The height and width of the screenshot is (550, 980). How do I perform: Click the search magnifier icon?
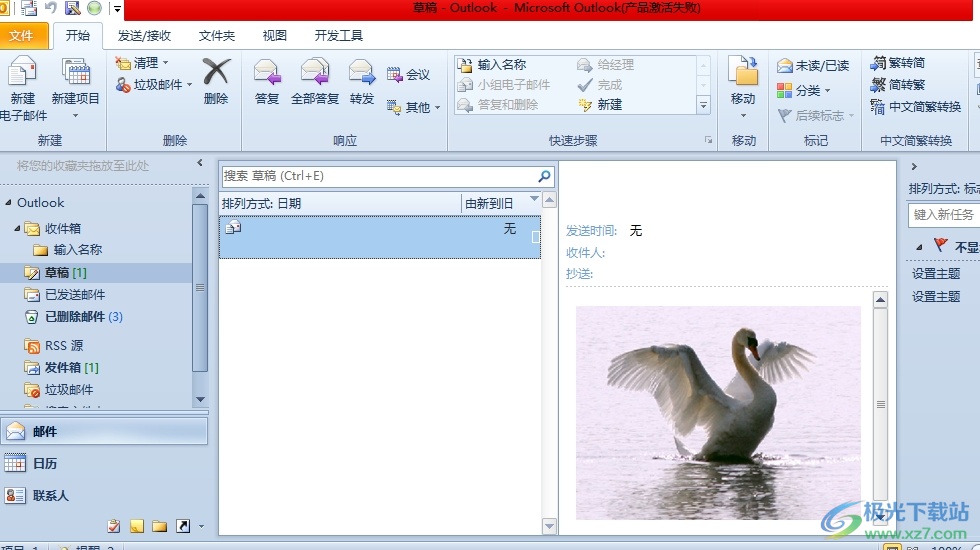[x=544, y=176]
